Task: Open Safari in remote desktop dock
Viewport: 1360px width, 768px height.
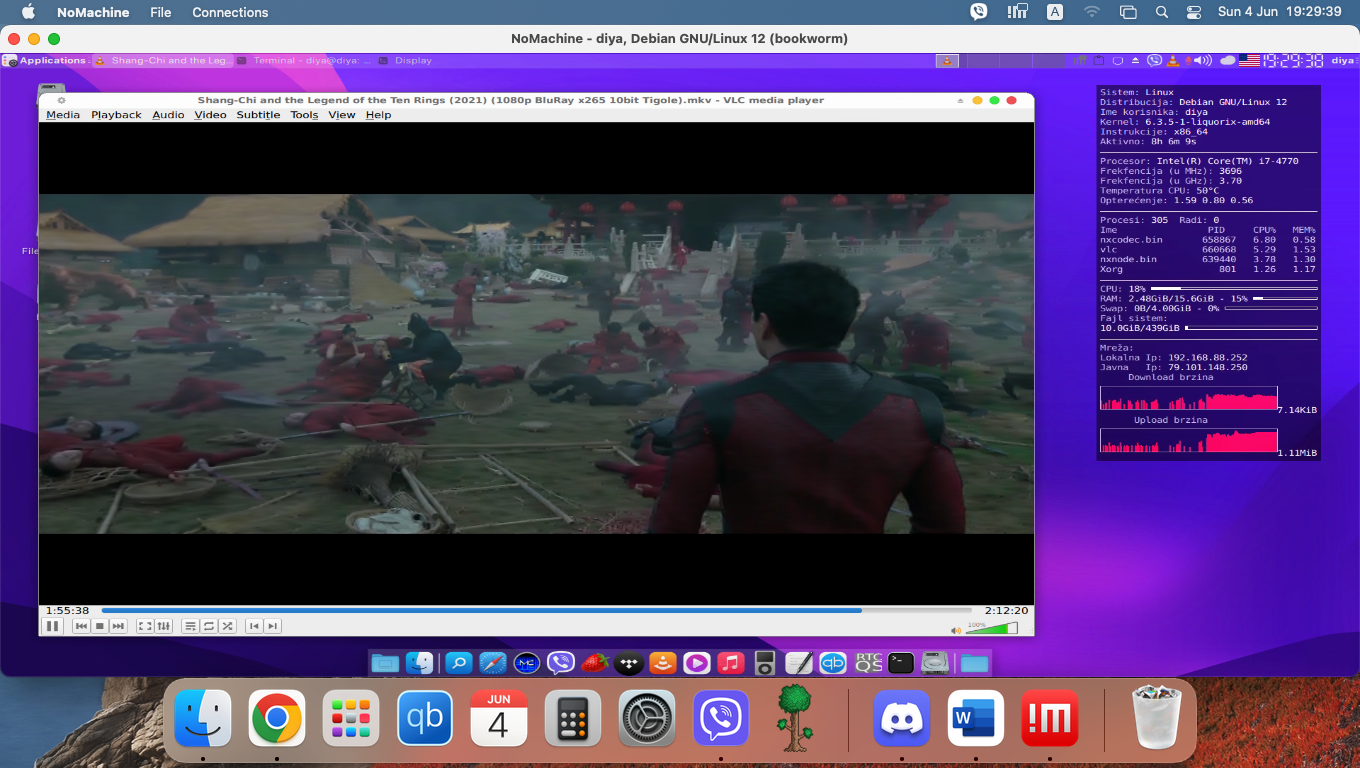Action: click(x=493, y=662)
